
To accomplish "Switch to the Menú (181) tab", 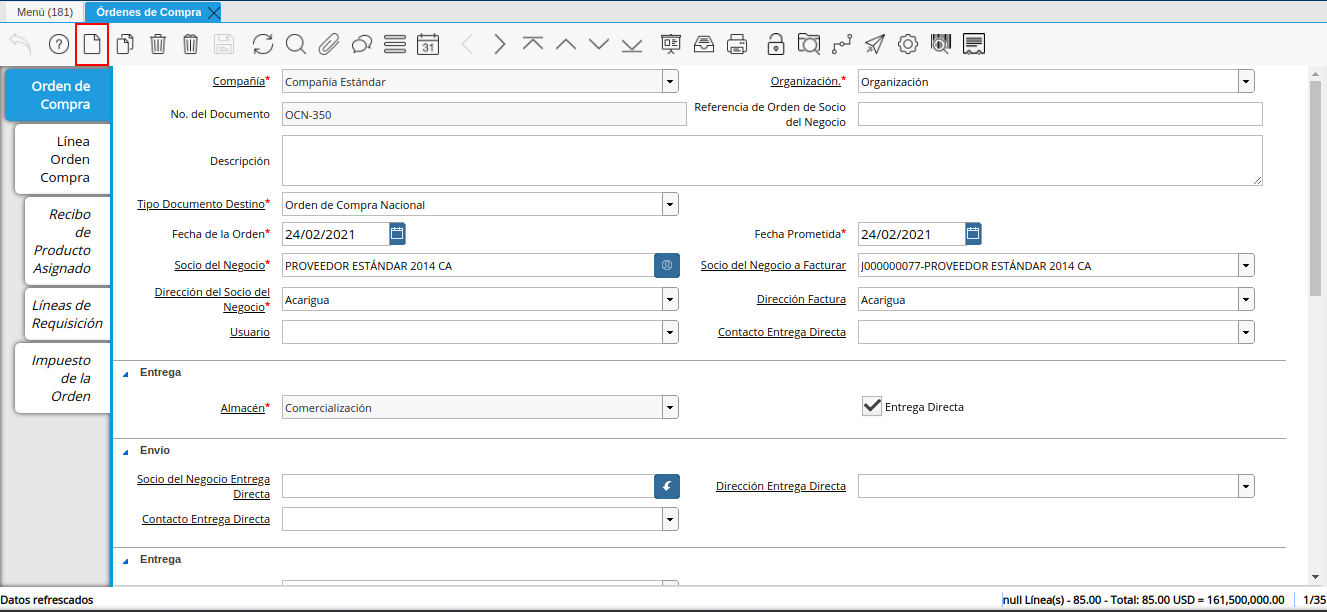I will (x=45, y=12).
